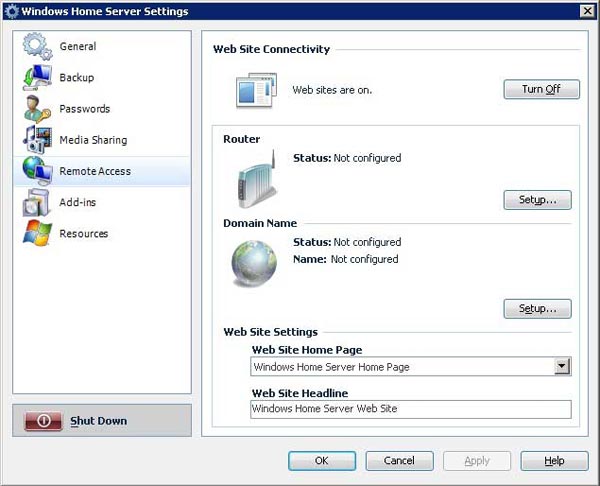Screen dimensions: 600x486
Task: Close the Windows Home Server Settings window
Action: pyautogui.click(x=587, y=11)
